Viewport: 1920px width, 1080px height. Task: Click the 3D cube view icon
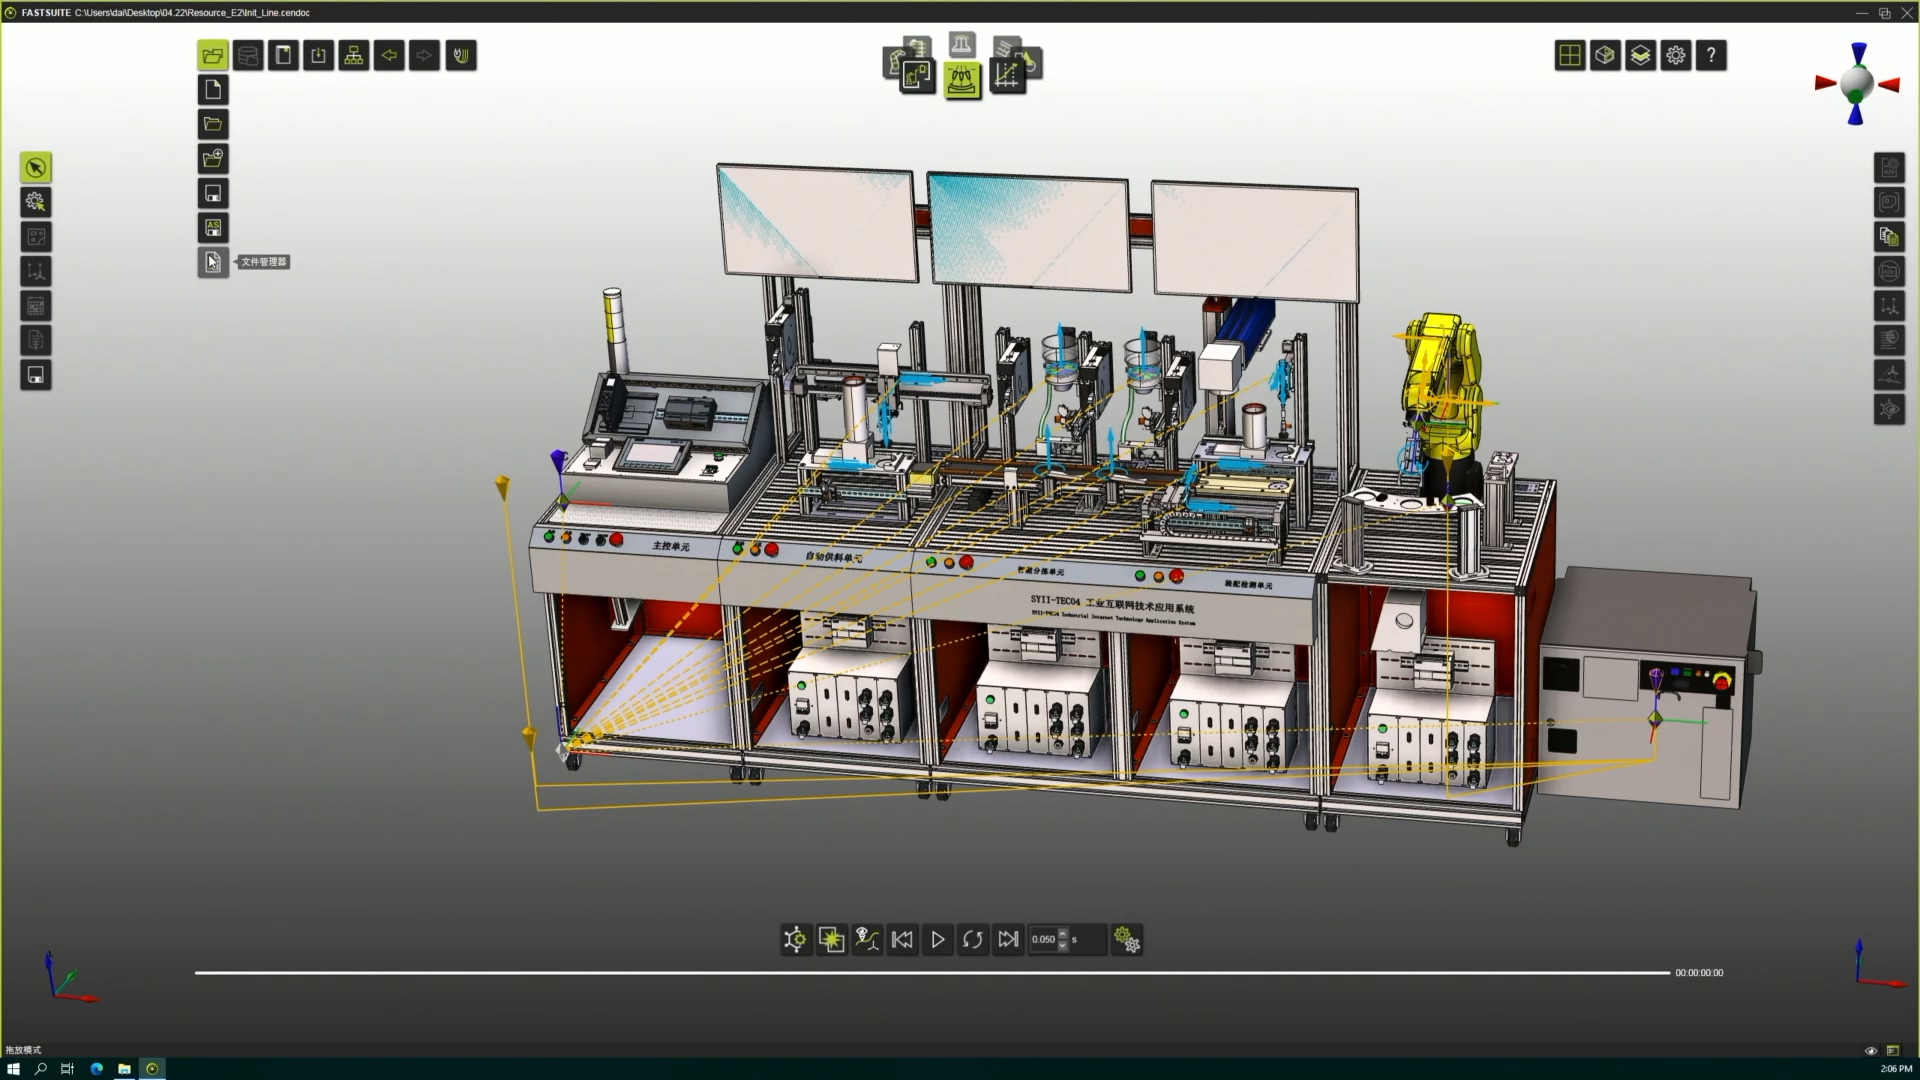1605,56
